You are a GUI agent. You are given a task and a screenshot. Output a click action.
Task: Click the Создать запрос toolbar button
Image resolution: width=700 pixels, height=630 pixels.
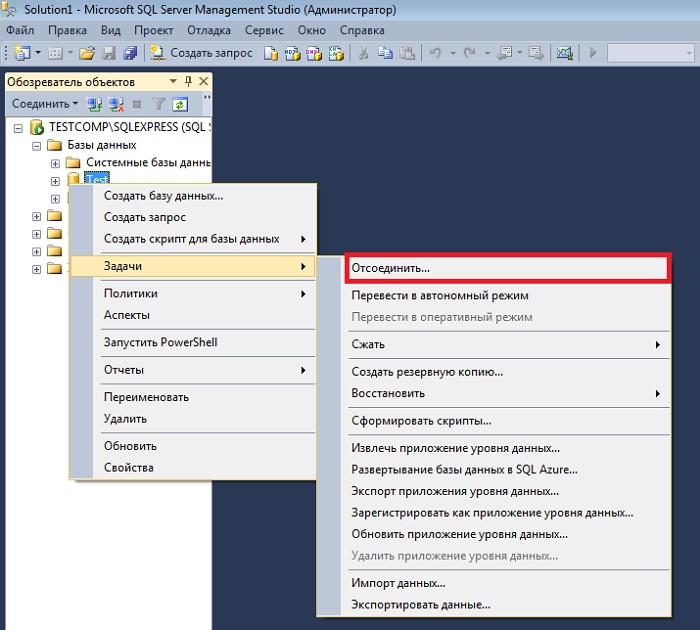coord(201,53)
